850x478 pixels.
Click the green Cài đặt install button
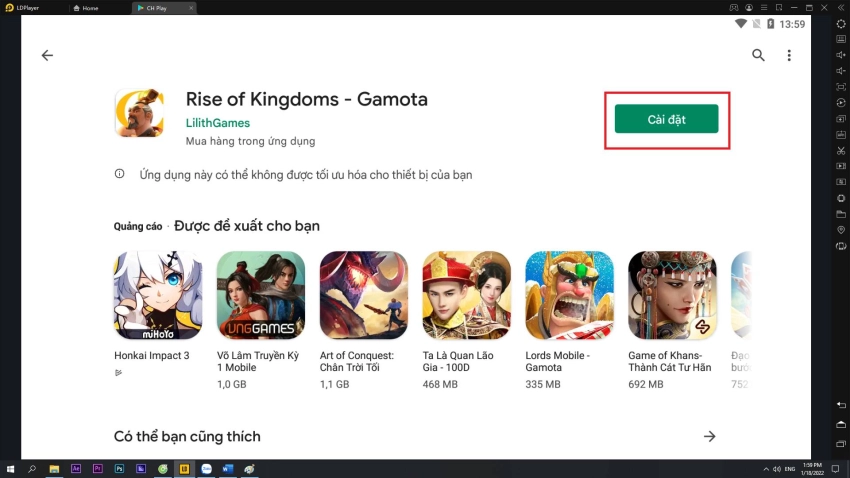click(x=666, y=119)
